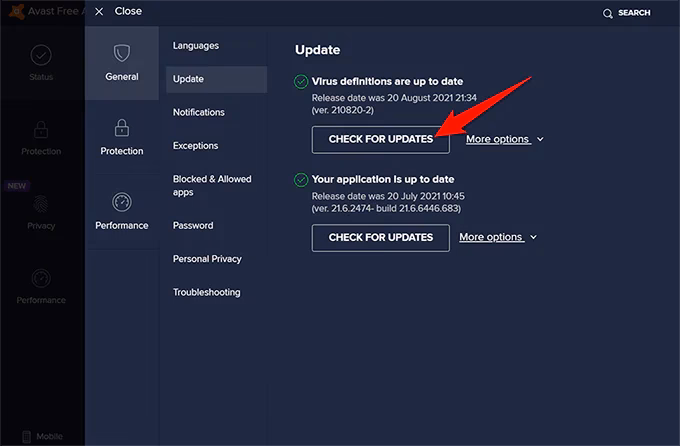The height and width of the screenshot is (446, 680).
Task: Click the green check beside Your application
Action: coord(301,180)
